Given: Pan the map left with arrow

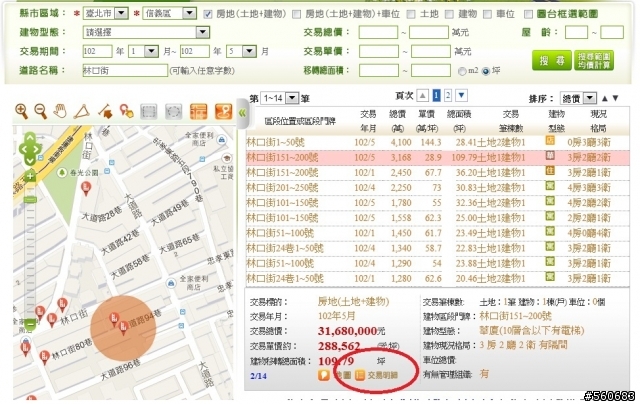Looking at the screenshot, I should coord(22,149).
